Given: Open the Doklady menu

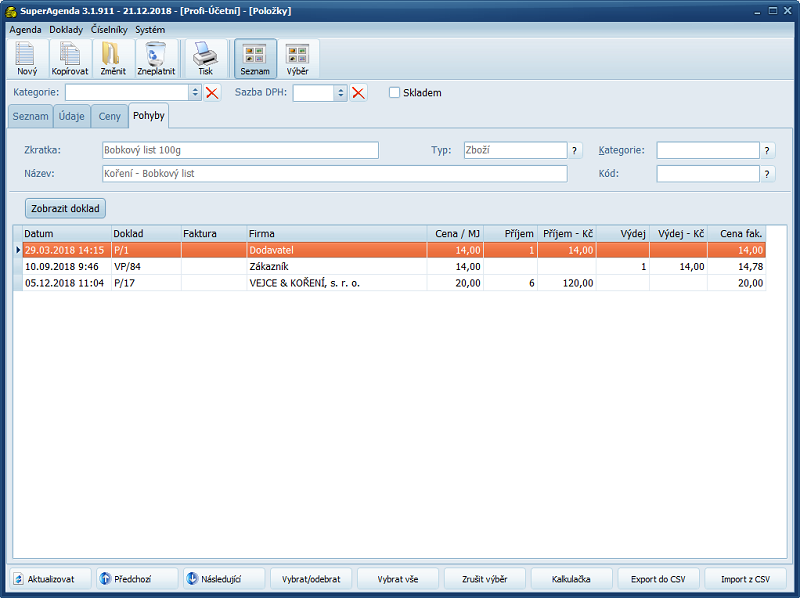Looking at the screenshot, I should (66, 30).
